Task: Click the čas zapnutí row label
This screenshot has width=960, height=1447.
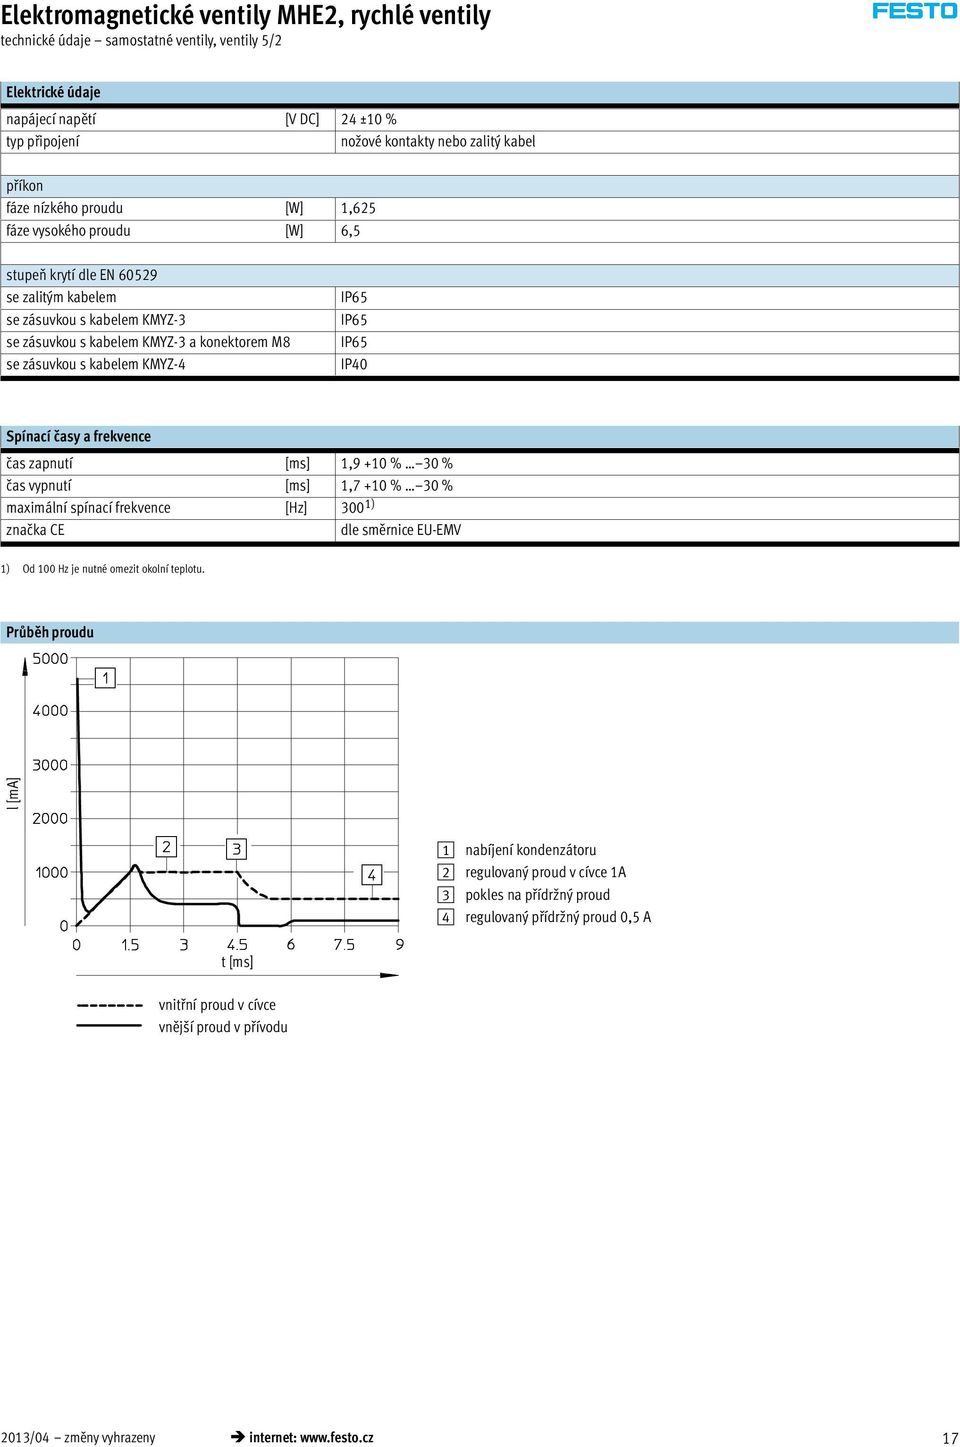Action: click(40, 463)
